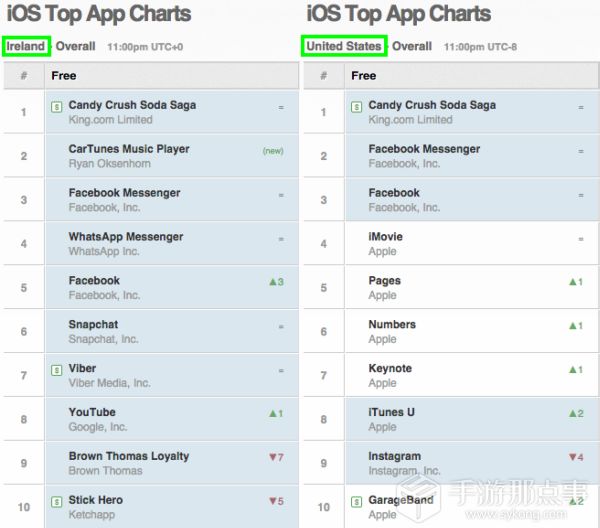600x528 pixels.
Task: Open the Overall category selector beside United States
Action: click(412, 46)
